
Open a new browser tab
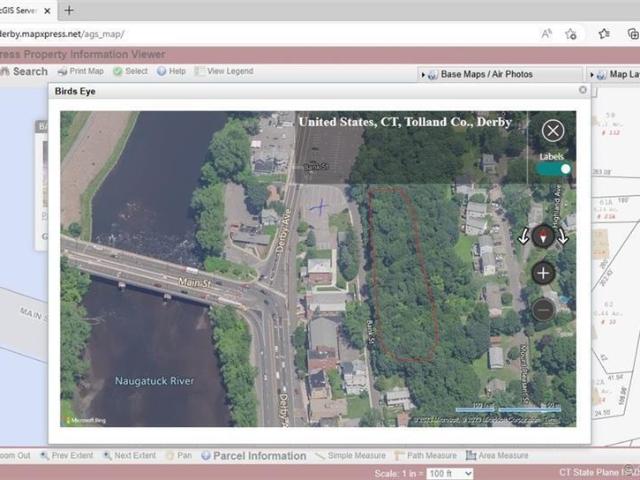[69, 10]
